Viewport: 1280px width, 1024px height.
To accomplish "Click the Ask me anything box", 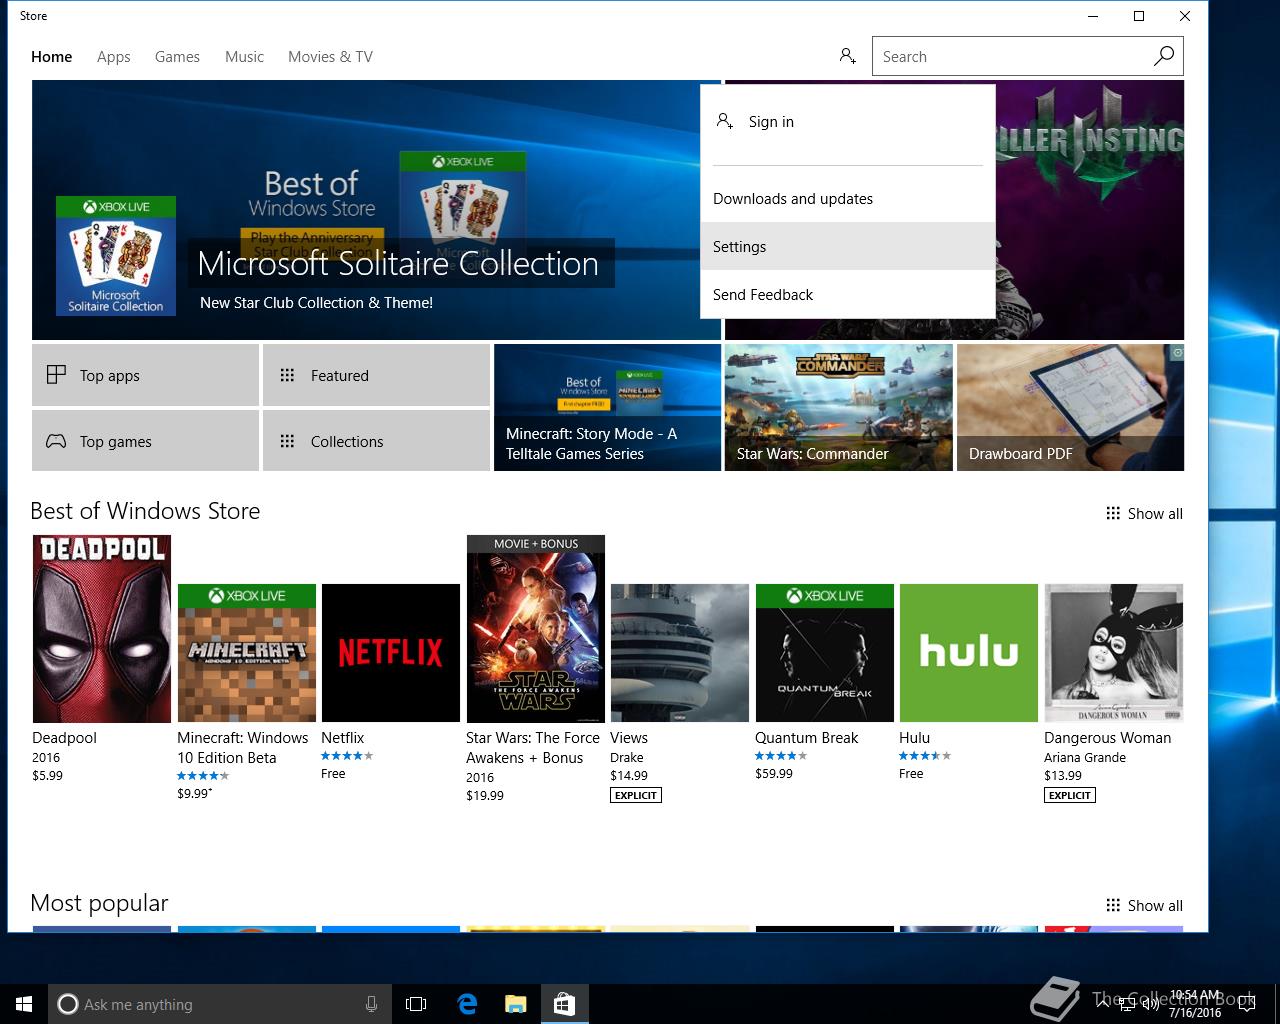I will (218, 1004).
